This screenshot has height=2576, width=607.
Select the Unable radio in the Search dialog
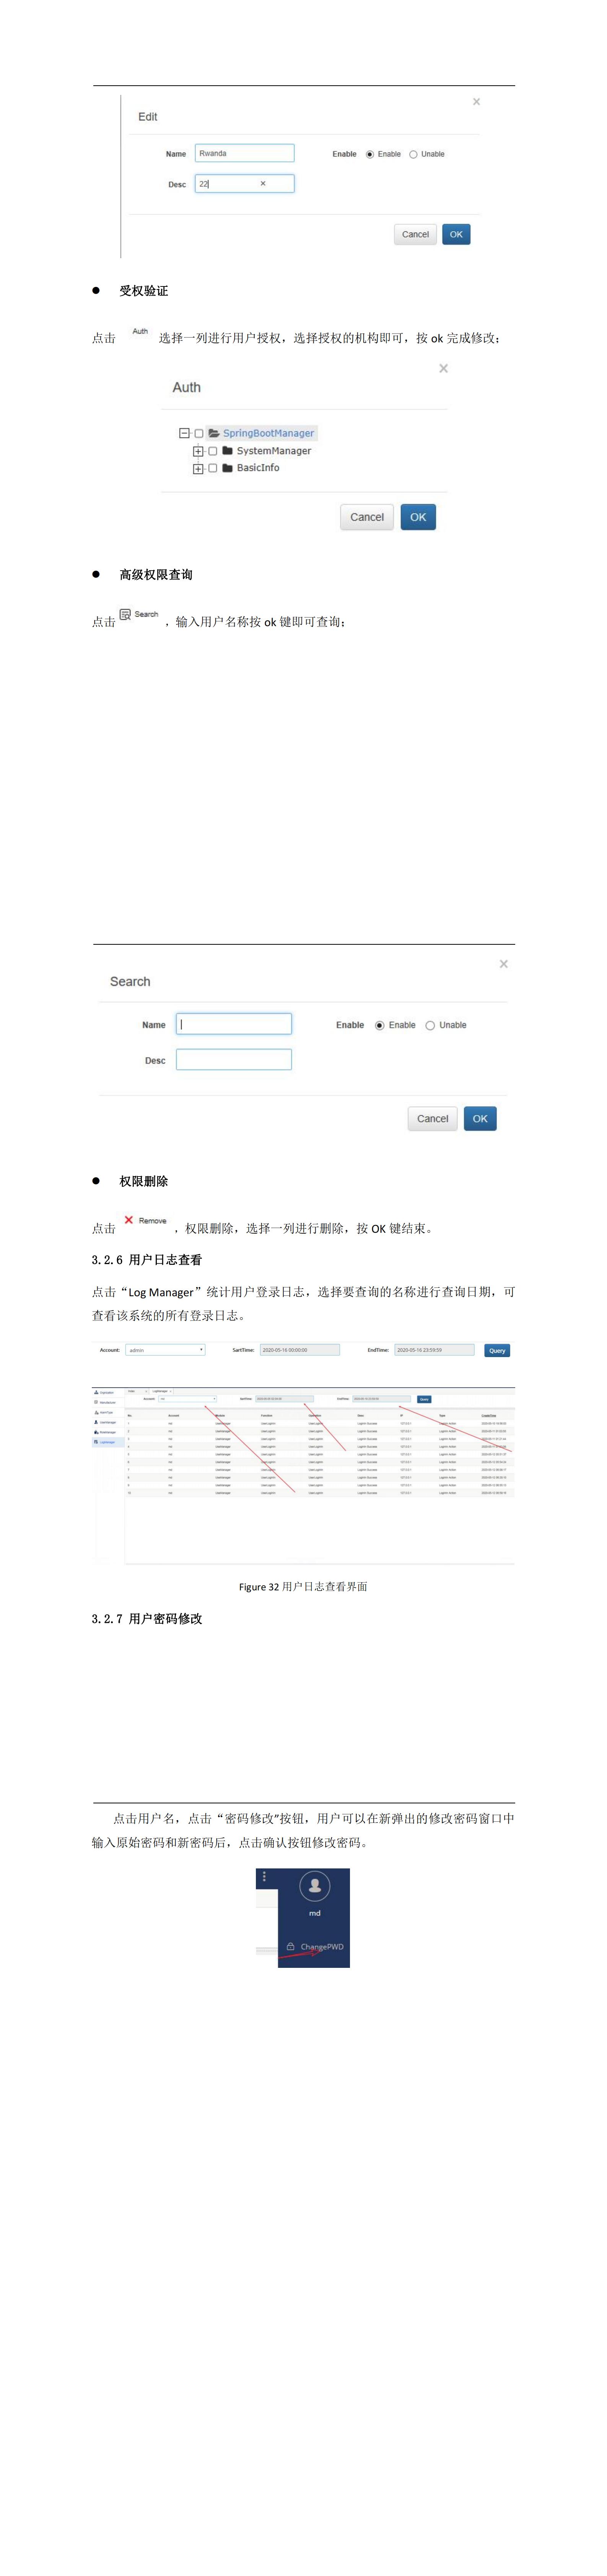coord(430,1025)
